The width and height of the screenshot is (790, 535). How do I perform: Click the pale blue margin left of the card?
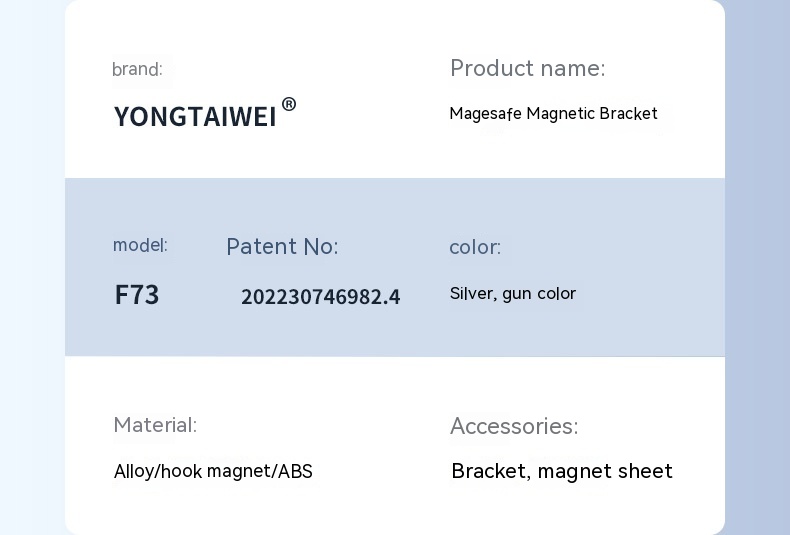point(32,267)
